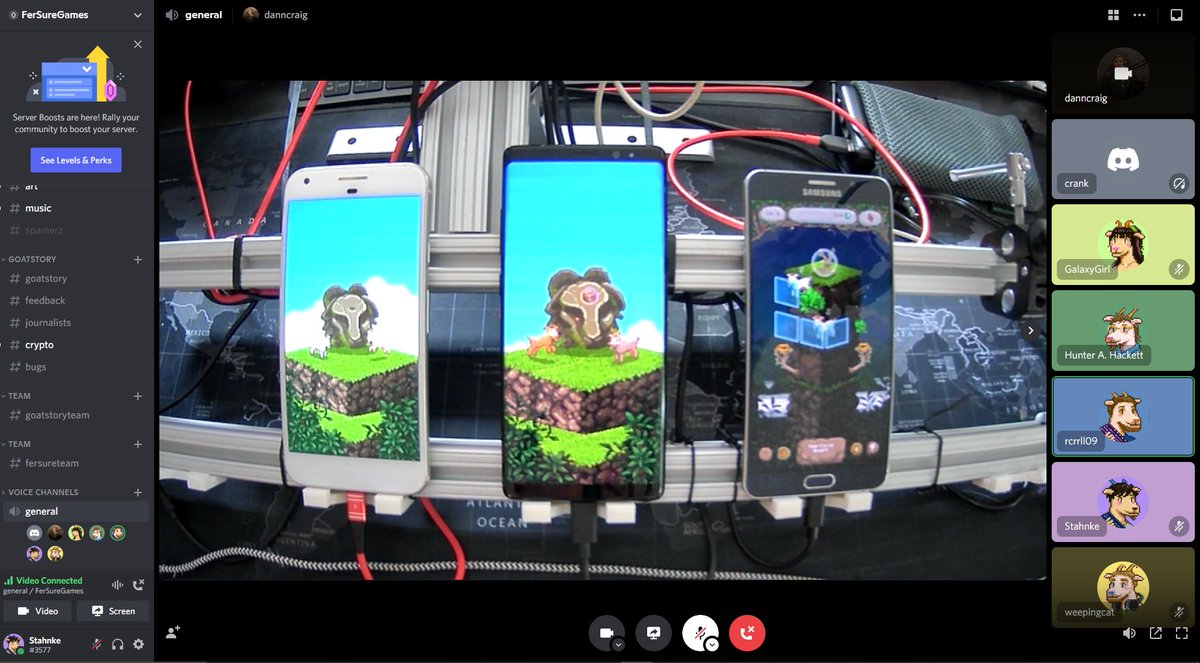The image size is (1200, 663).
Task: Toggle camera in the call controls
Action: pos(606,632)
